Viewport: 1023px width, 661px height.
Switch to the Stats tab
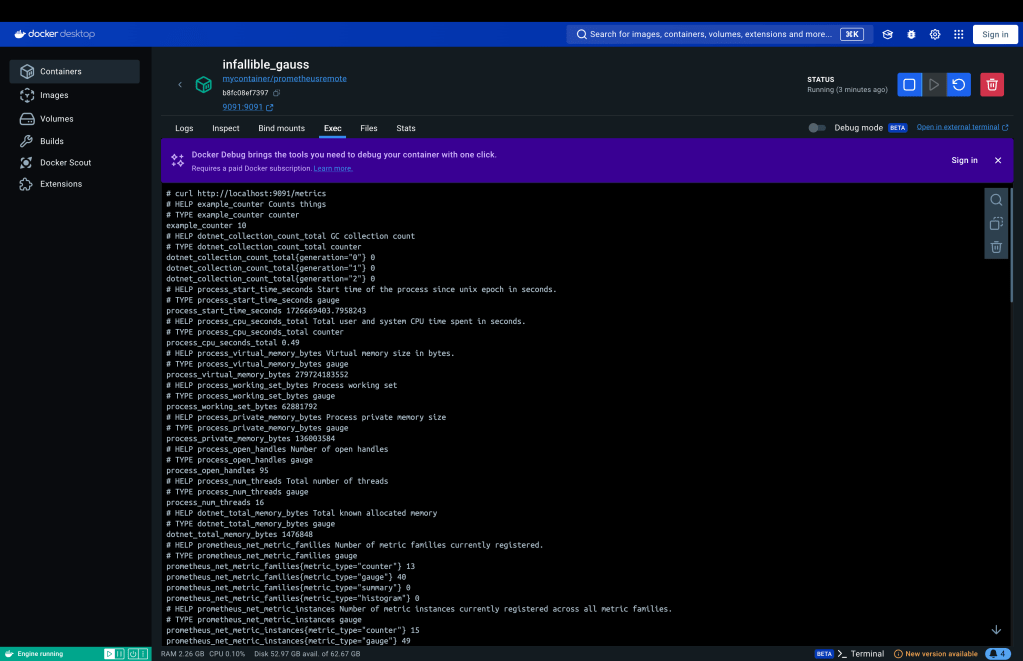(x=406, y=129)
